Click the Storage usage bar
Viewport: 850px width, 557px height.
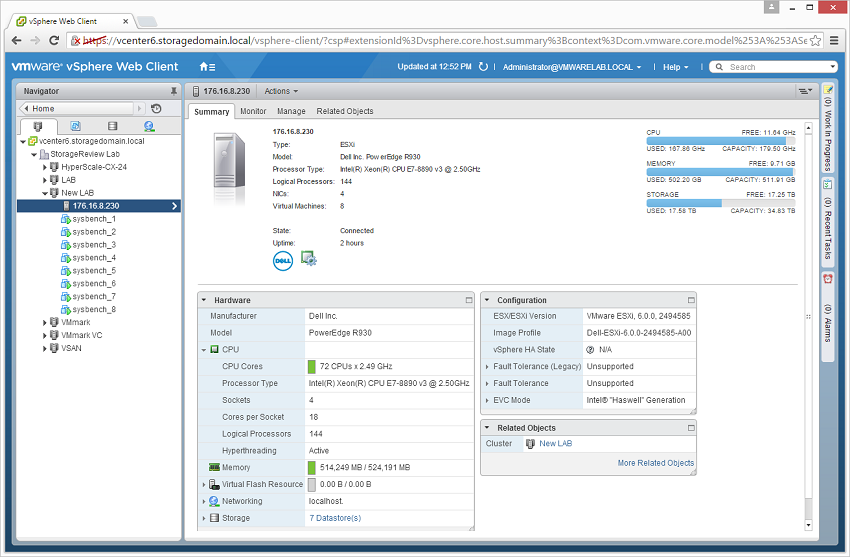[720, 203]
